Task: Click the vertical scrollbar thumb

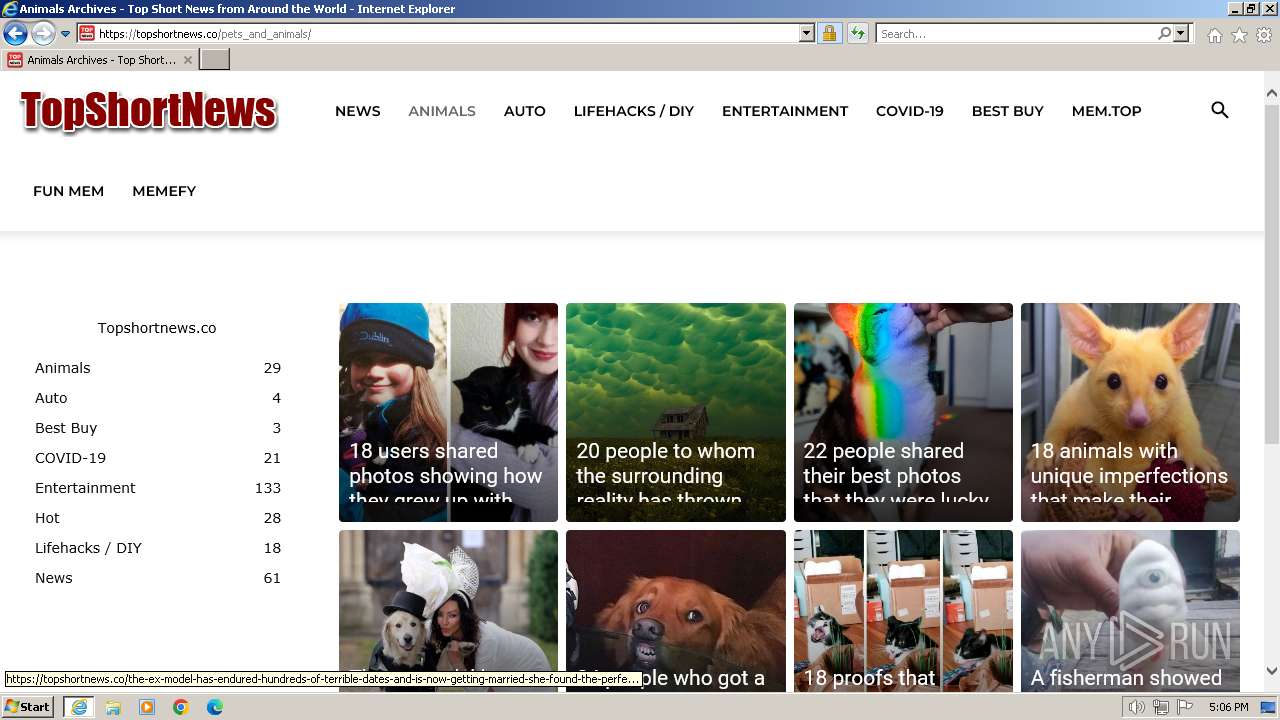Action: tap(1272, 272)
